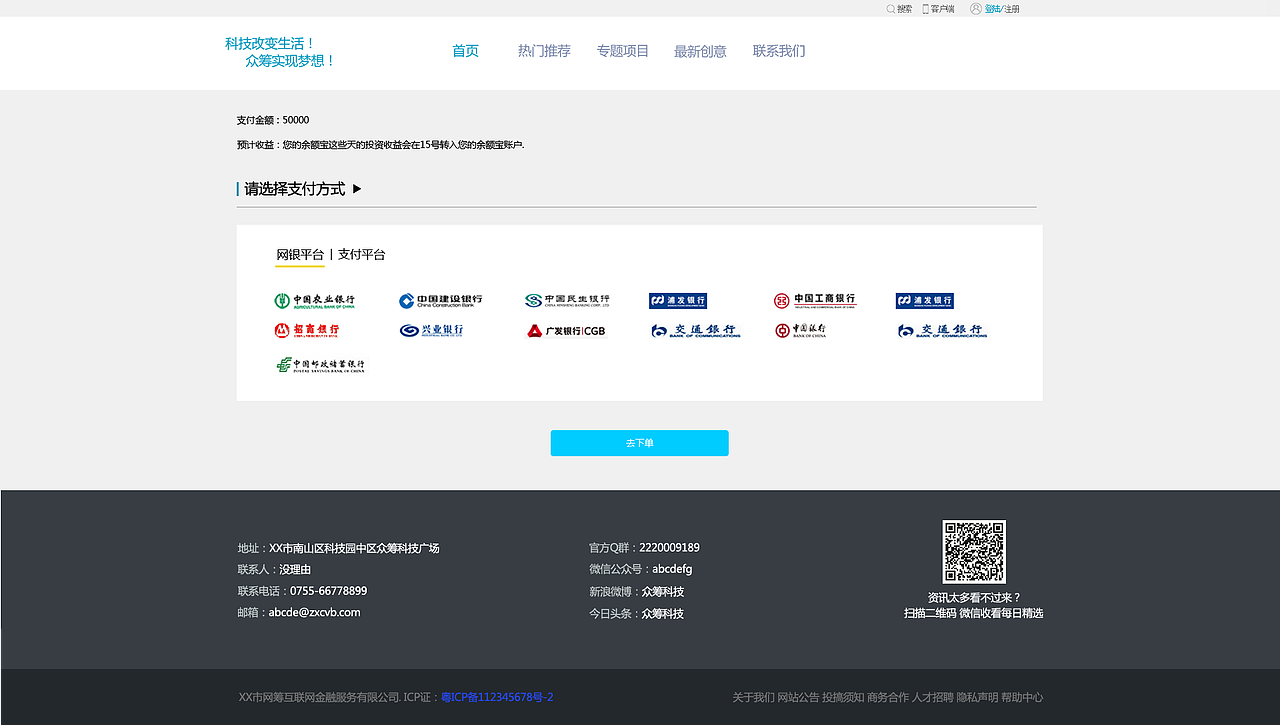Switch to 支付平台 tab
1280x725 pixels.
[361, 255]
